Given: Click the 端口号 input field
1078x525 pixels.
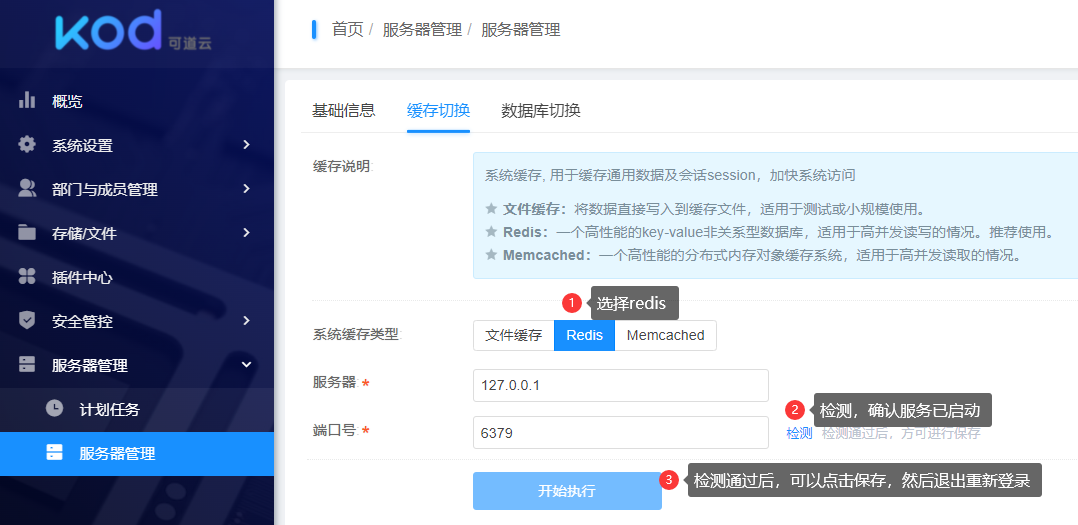Looking at the screenshot, I should (620, 433).
